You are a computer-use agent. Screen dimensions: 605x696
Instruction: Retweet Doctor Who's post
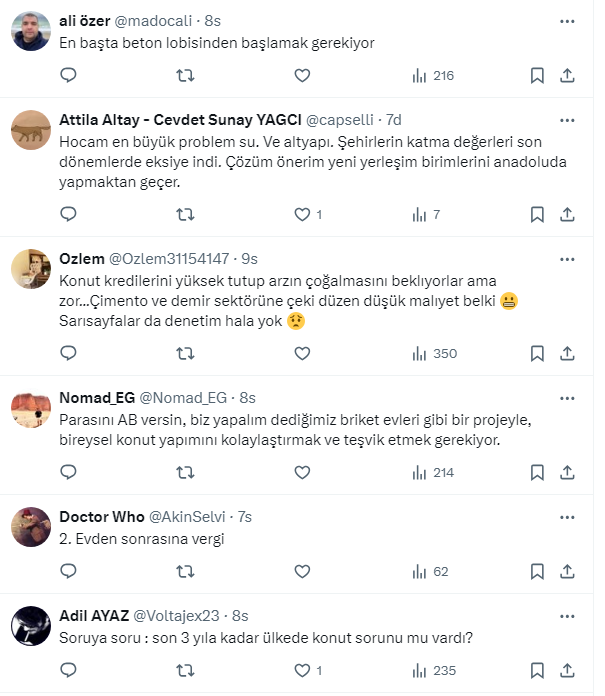[185, 572]
